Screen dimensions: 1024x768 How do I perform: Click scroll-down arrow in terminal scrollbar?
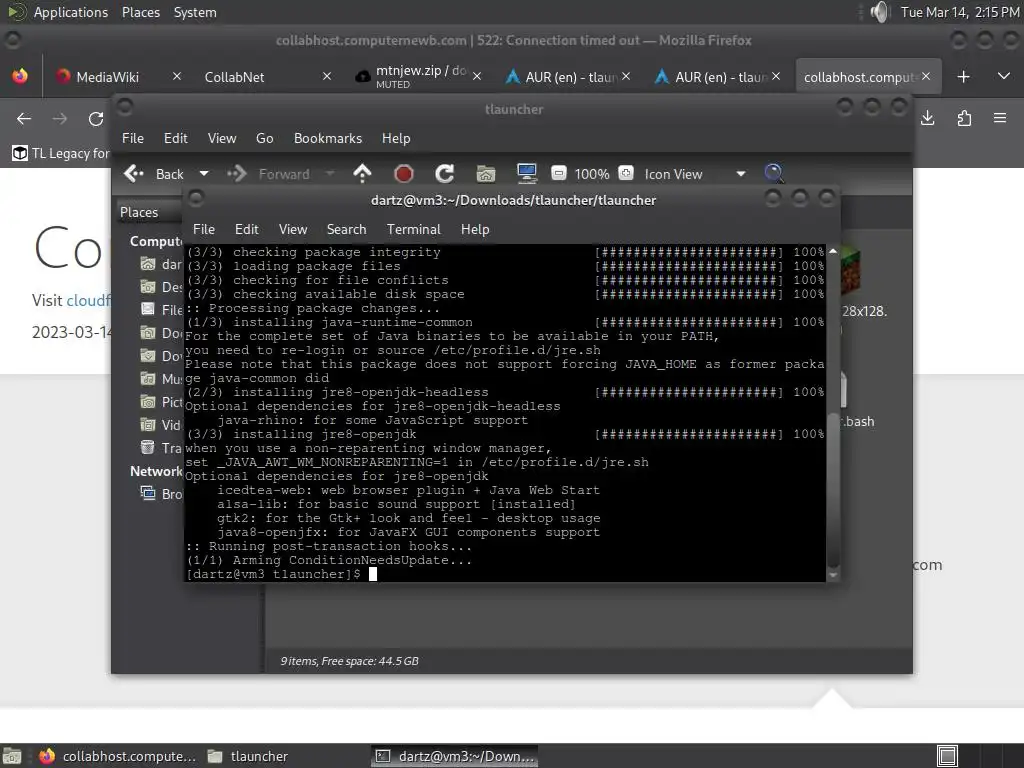[x=833, y=575]
